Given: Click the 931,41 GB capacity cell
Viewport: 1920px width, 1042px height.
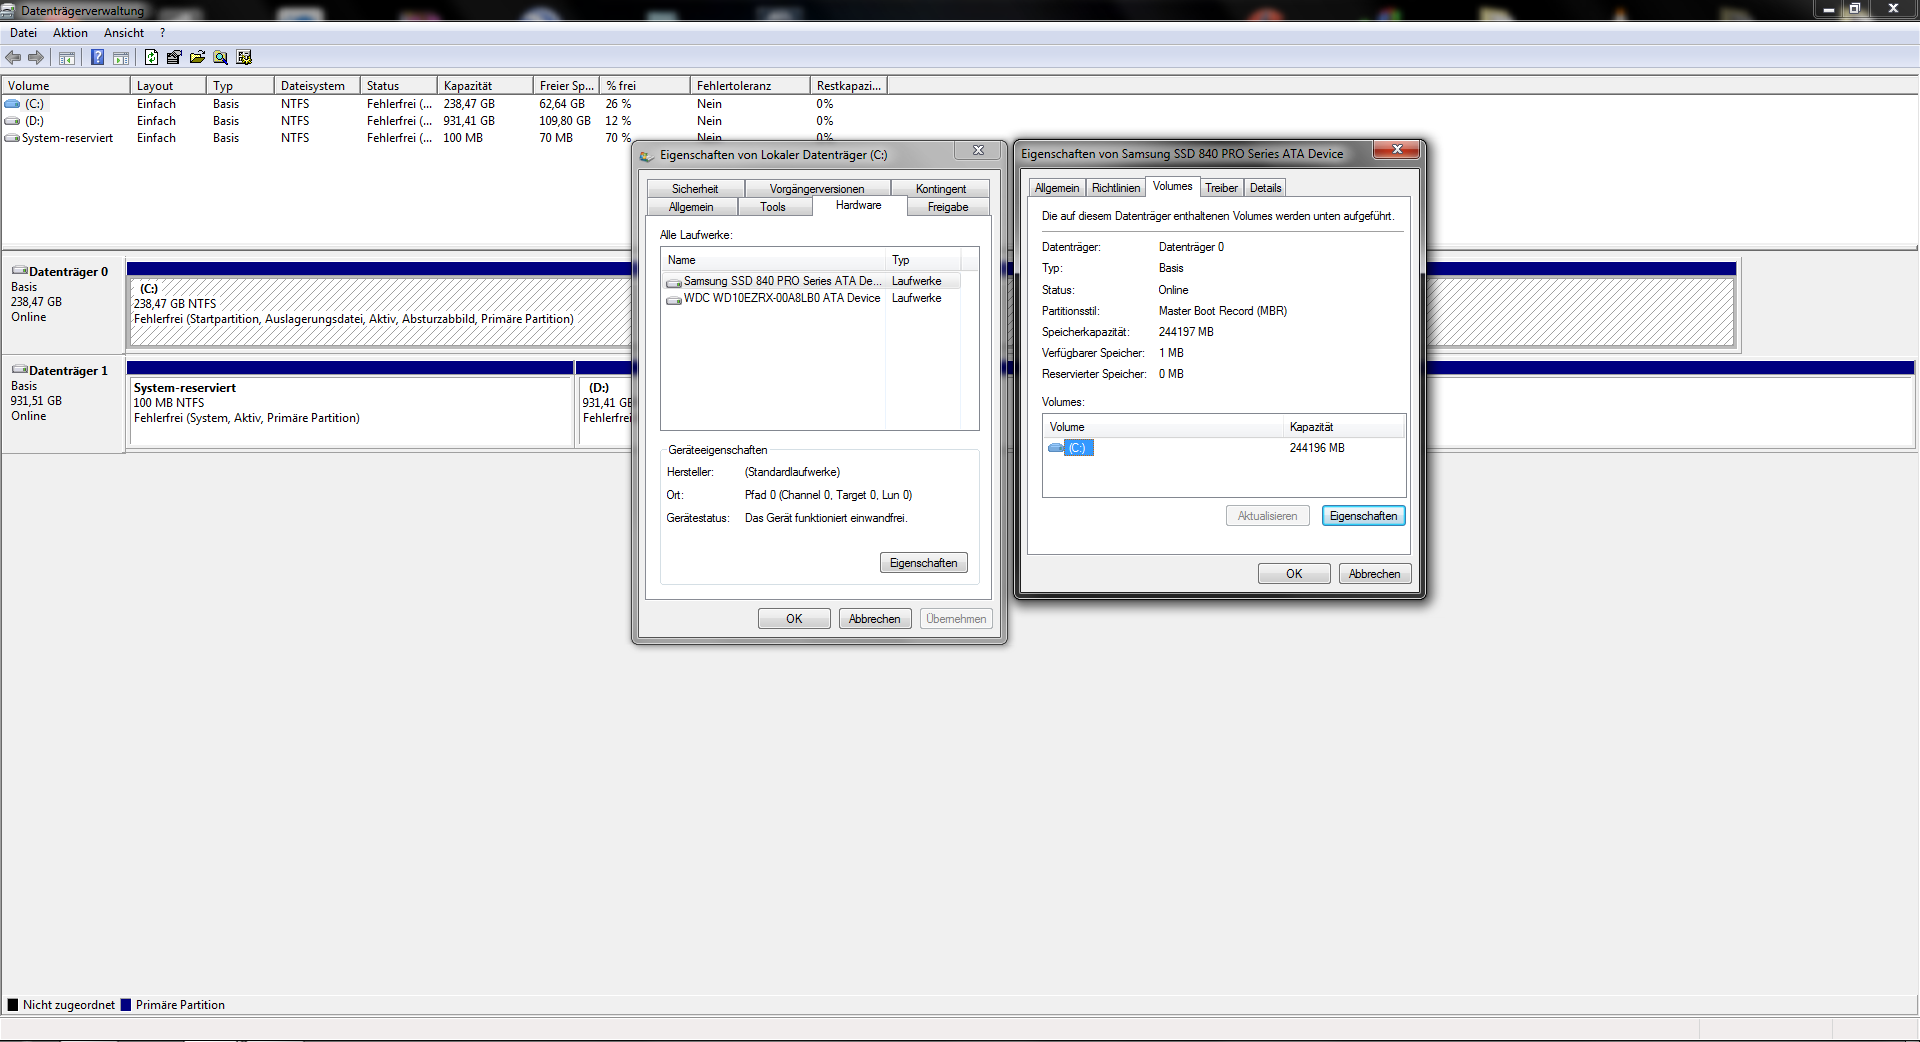Looking at the screenshot, I should (469, 121).
